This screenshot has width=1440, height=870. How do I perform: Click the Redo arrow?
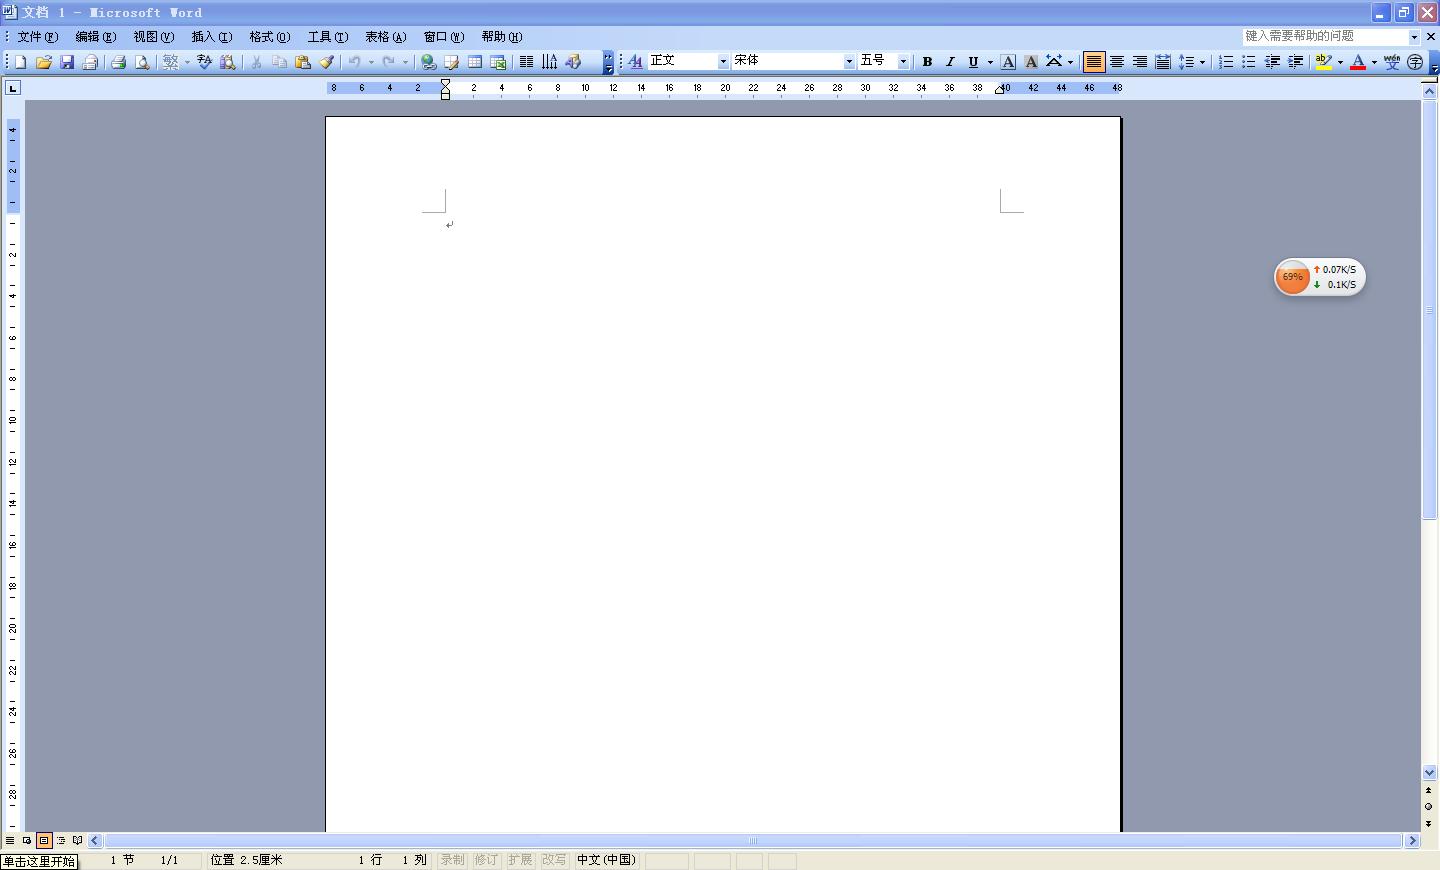coord(388,62)
